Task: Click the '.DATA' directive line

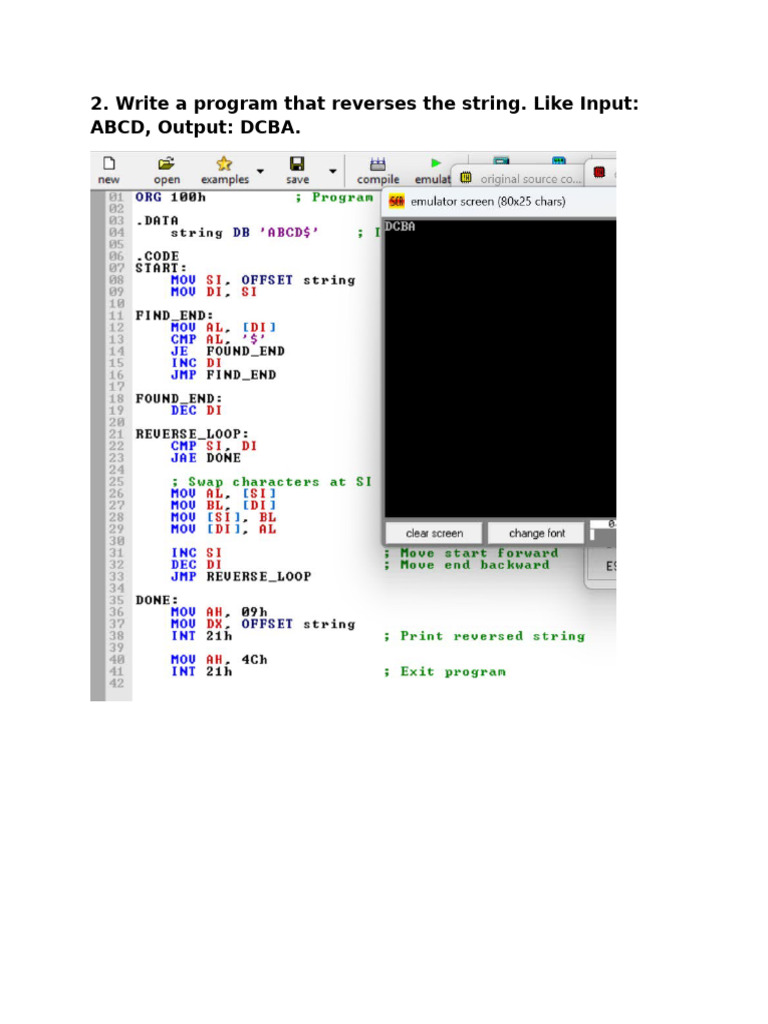Action: point(157,221)
